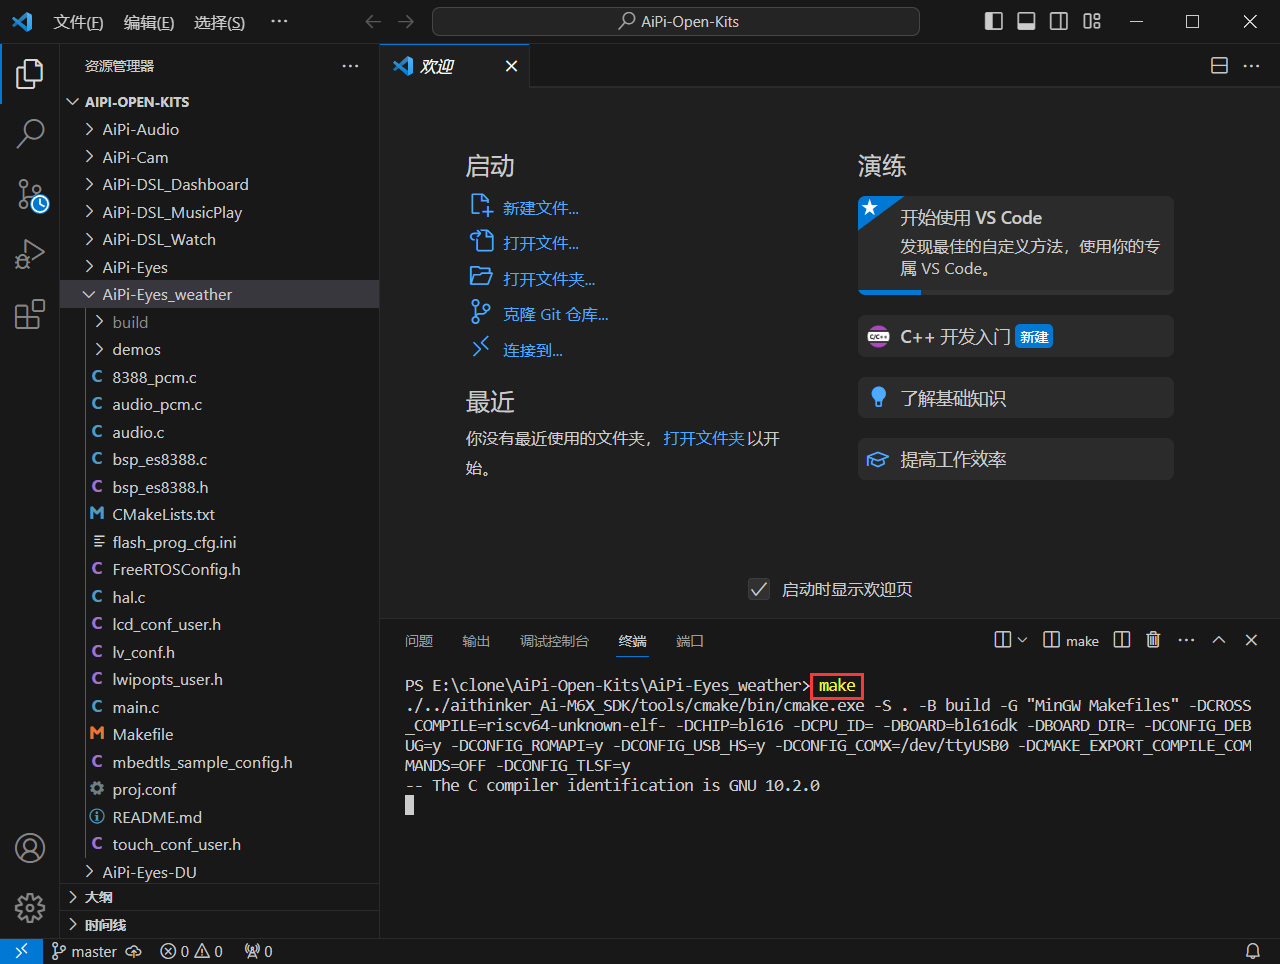Open explorer views and more actions menu
Image resolution: width=1280 pixels, height=964 pixels.
(350, 66)
